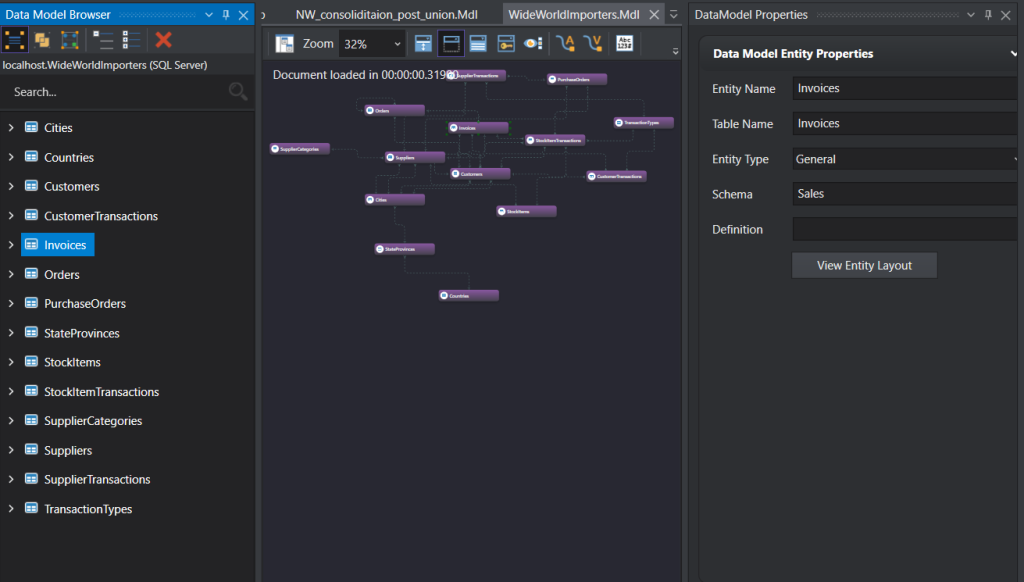1024x582 pixels.
Task: Open the Zoom percentage dropdown
Action: point(398,44)
